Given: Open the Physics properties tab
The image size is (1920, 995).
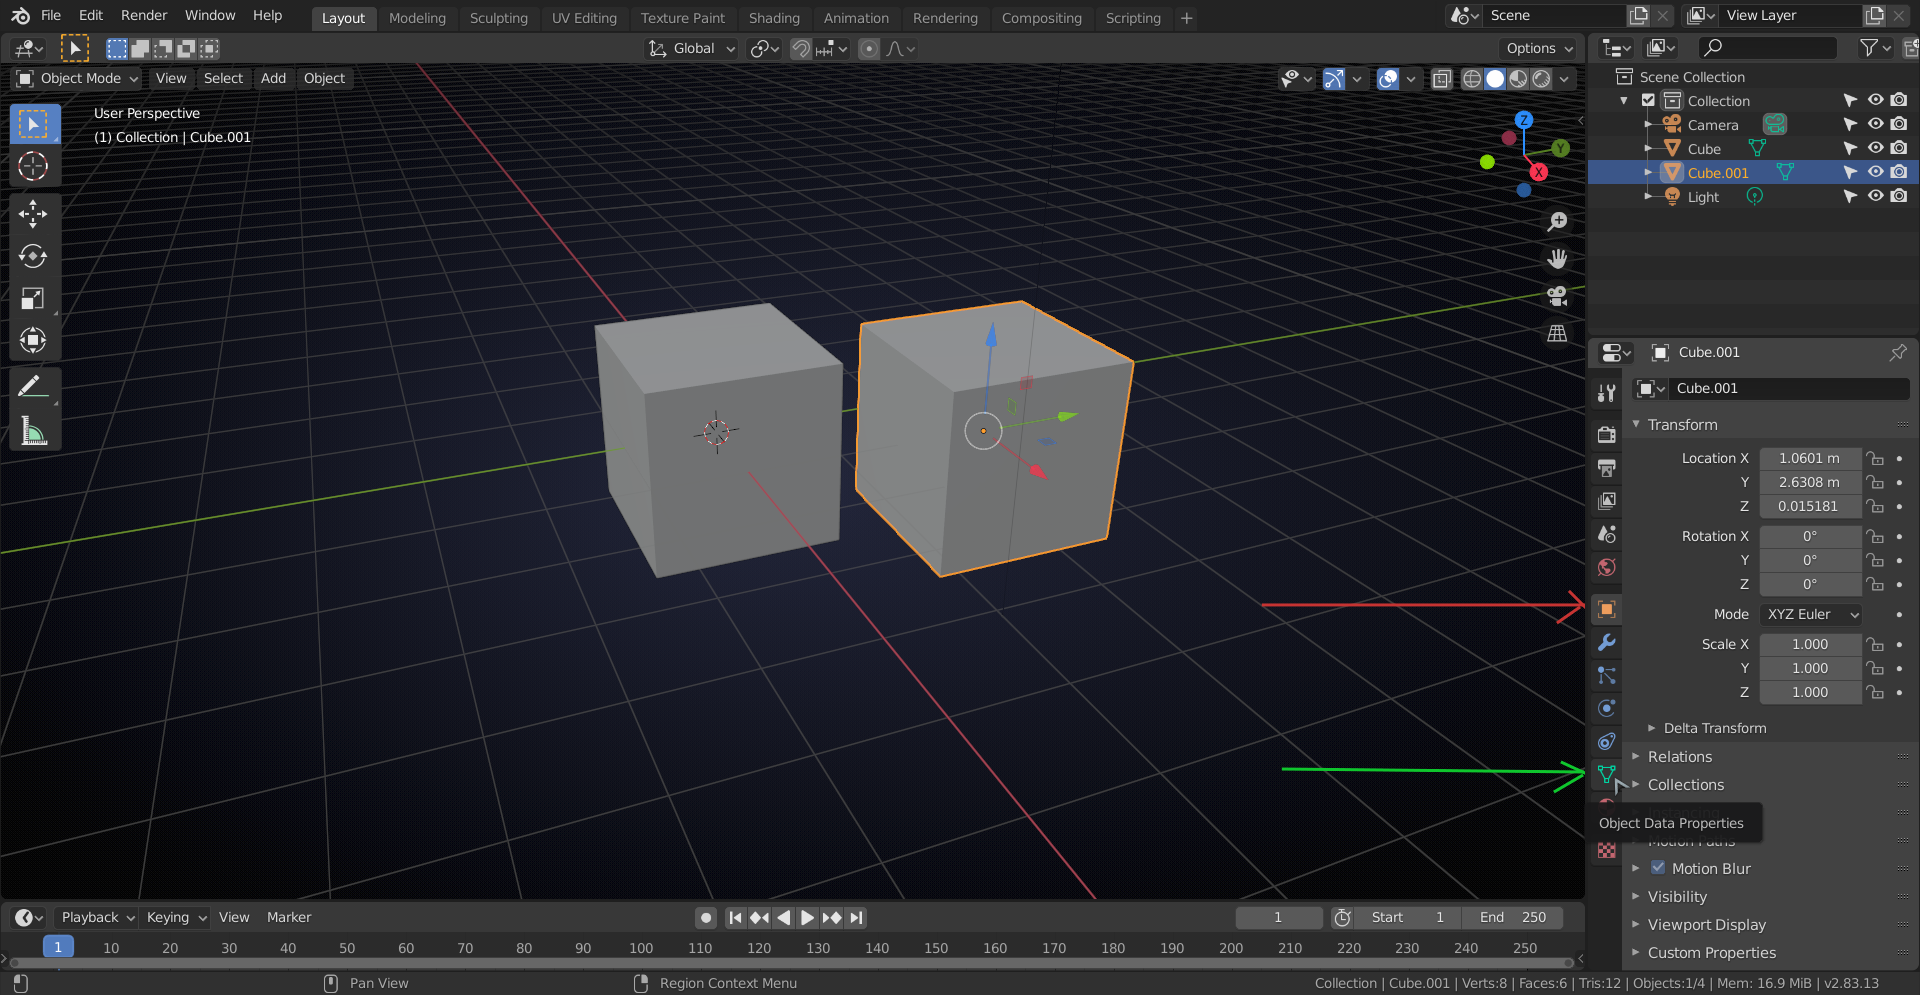Looking at the screenshot, I should tap(1606, 708).
